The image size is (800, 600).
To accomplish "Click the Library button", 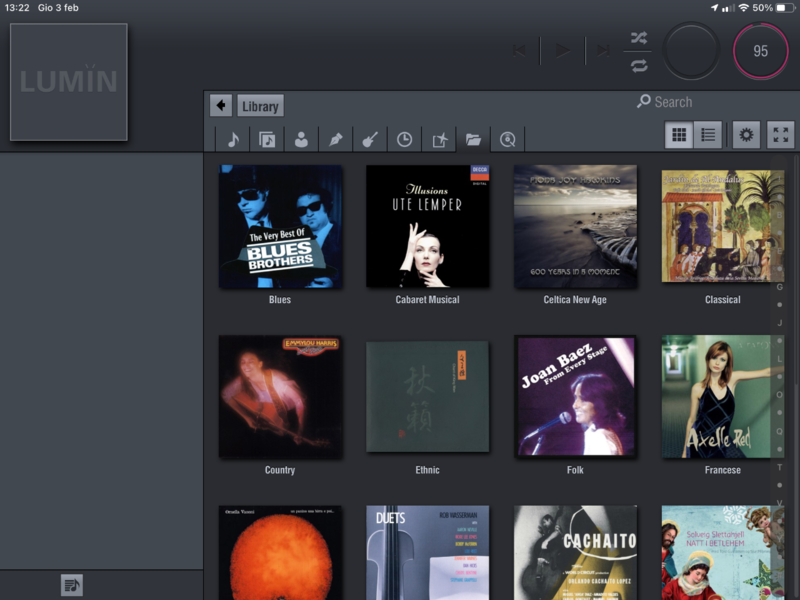I will (x=260, y=106).
